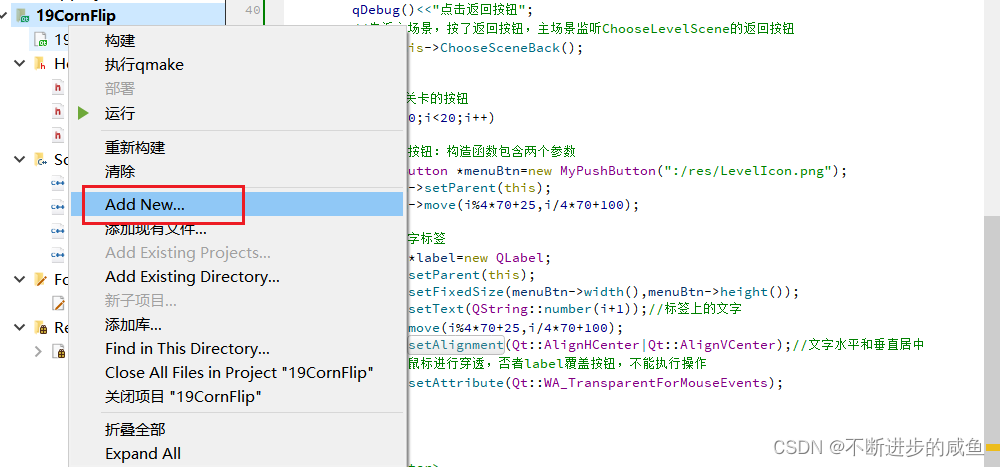Click the green Run triangle icon

[83, 114]
